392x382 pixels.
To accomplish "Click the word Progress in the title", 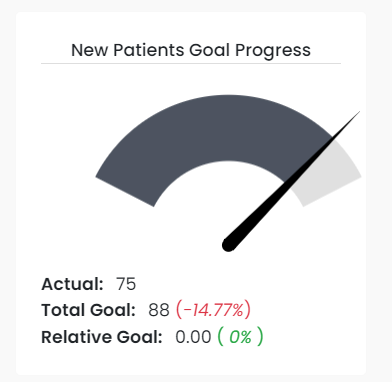I will point(273,50).
